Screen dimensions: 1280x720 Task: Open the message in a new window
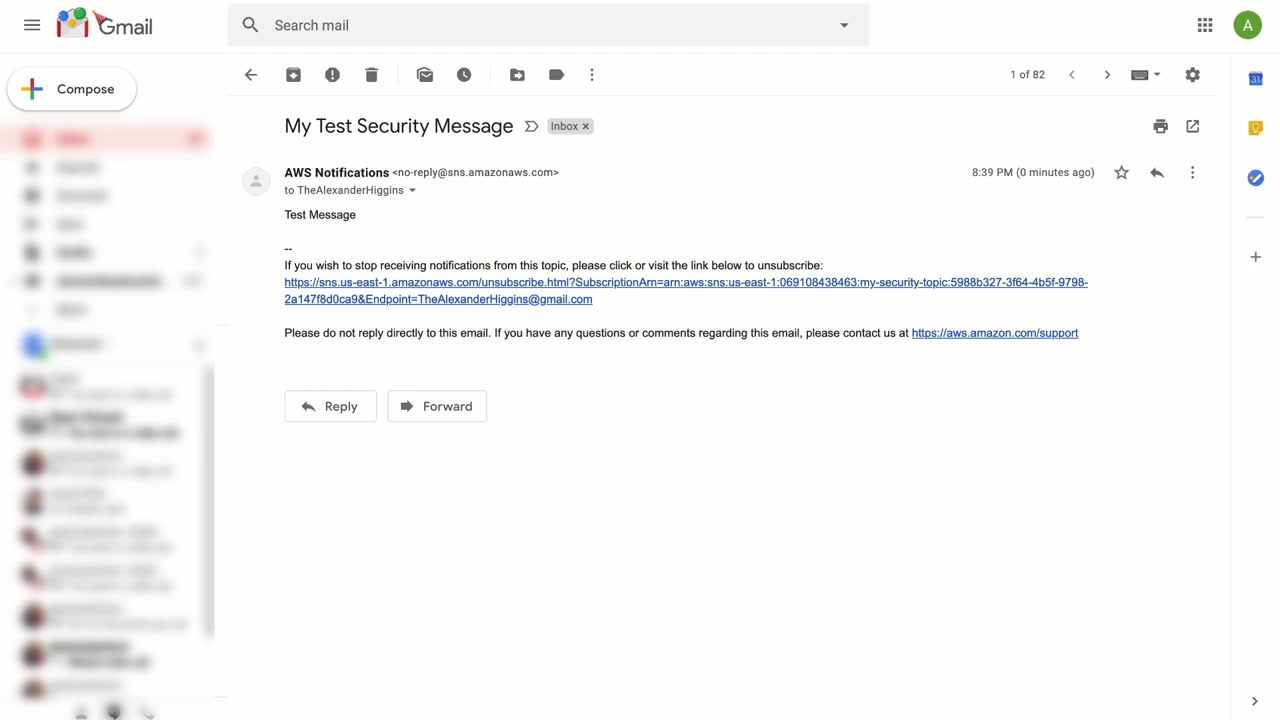1192,126
